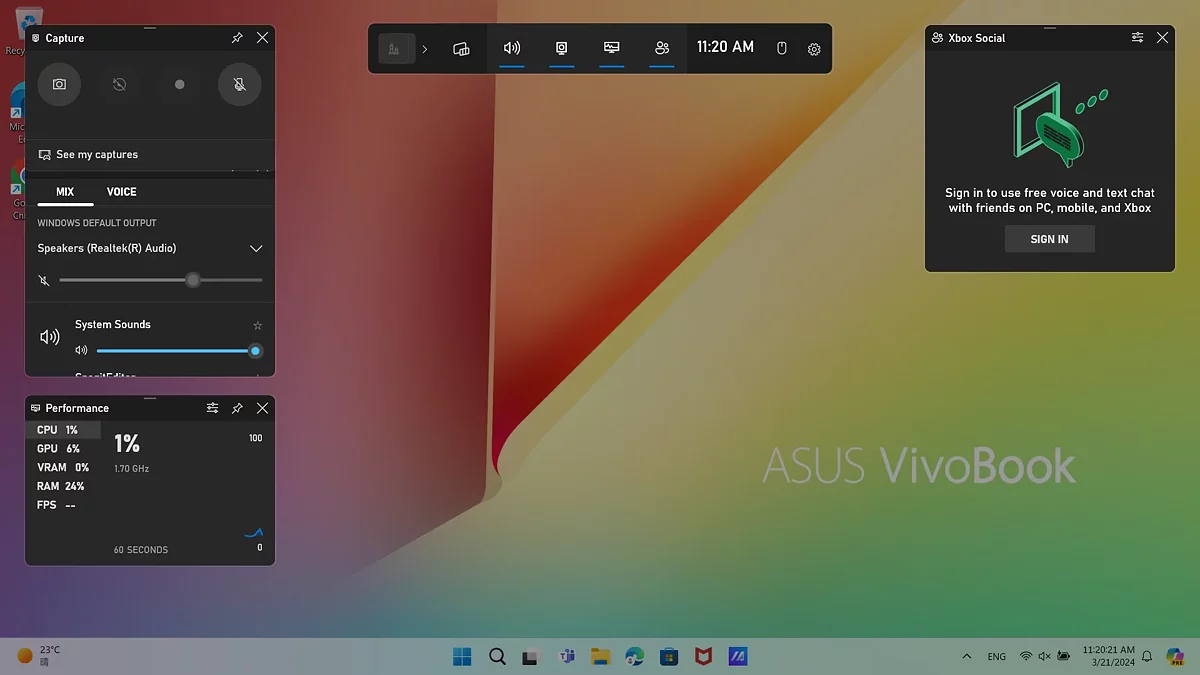Screen dimensions: 1200x675
Task: Switch to the VOICE tab
Action: pyautogui.click(x=121, y=192)
